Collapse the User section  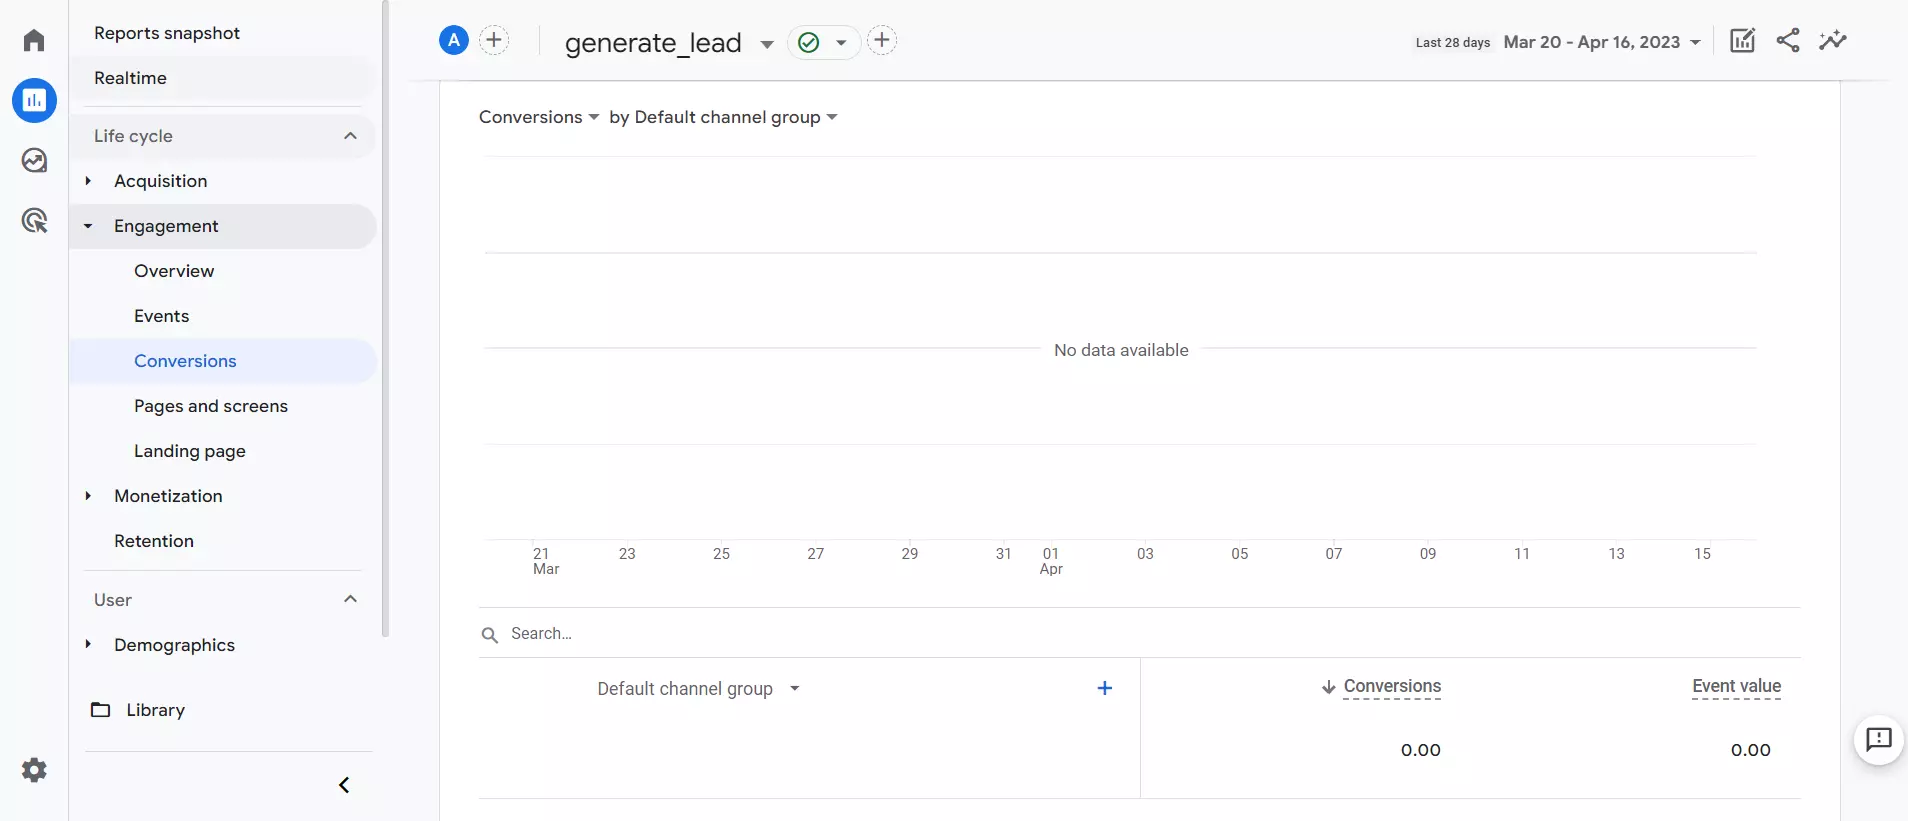click(350, 599)
